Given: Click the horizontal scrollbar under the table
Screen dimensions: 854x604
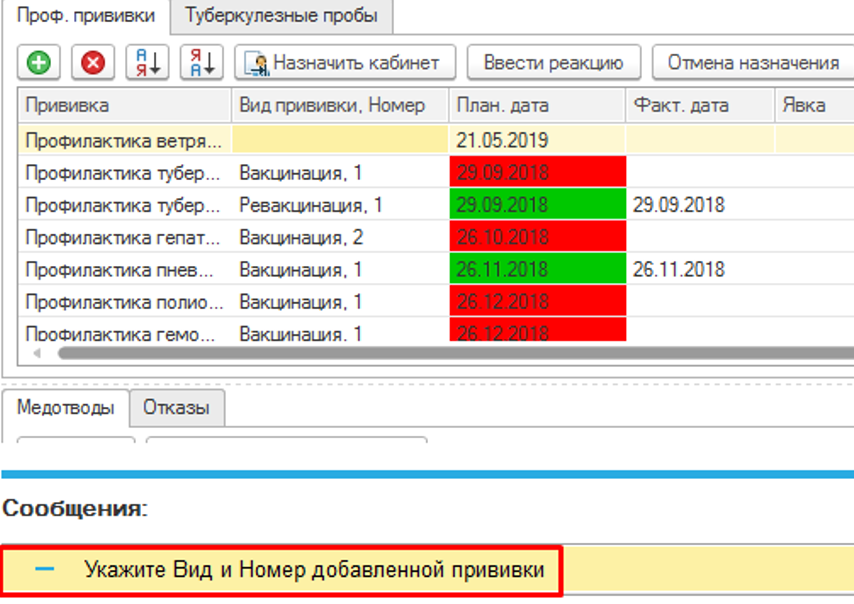Looking at the screenshot, I should click(450, 353).
